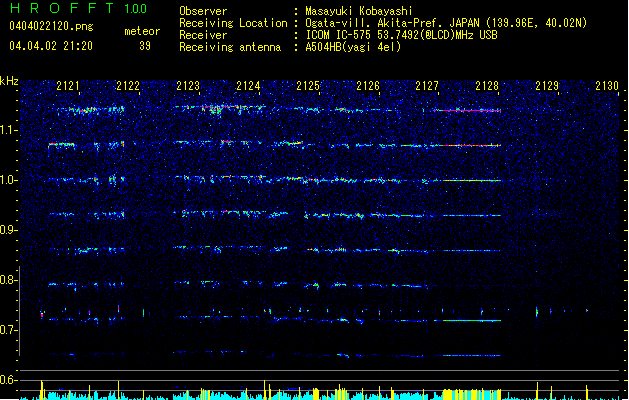Click the 2130 time axis marker
Image resolution: width=629 pixels, height=400 pixels.
click(607, 86)
